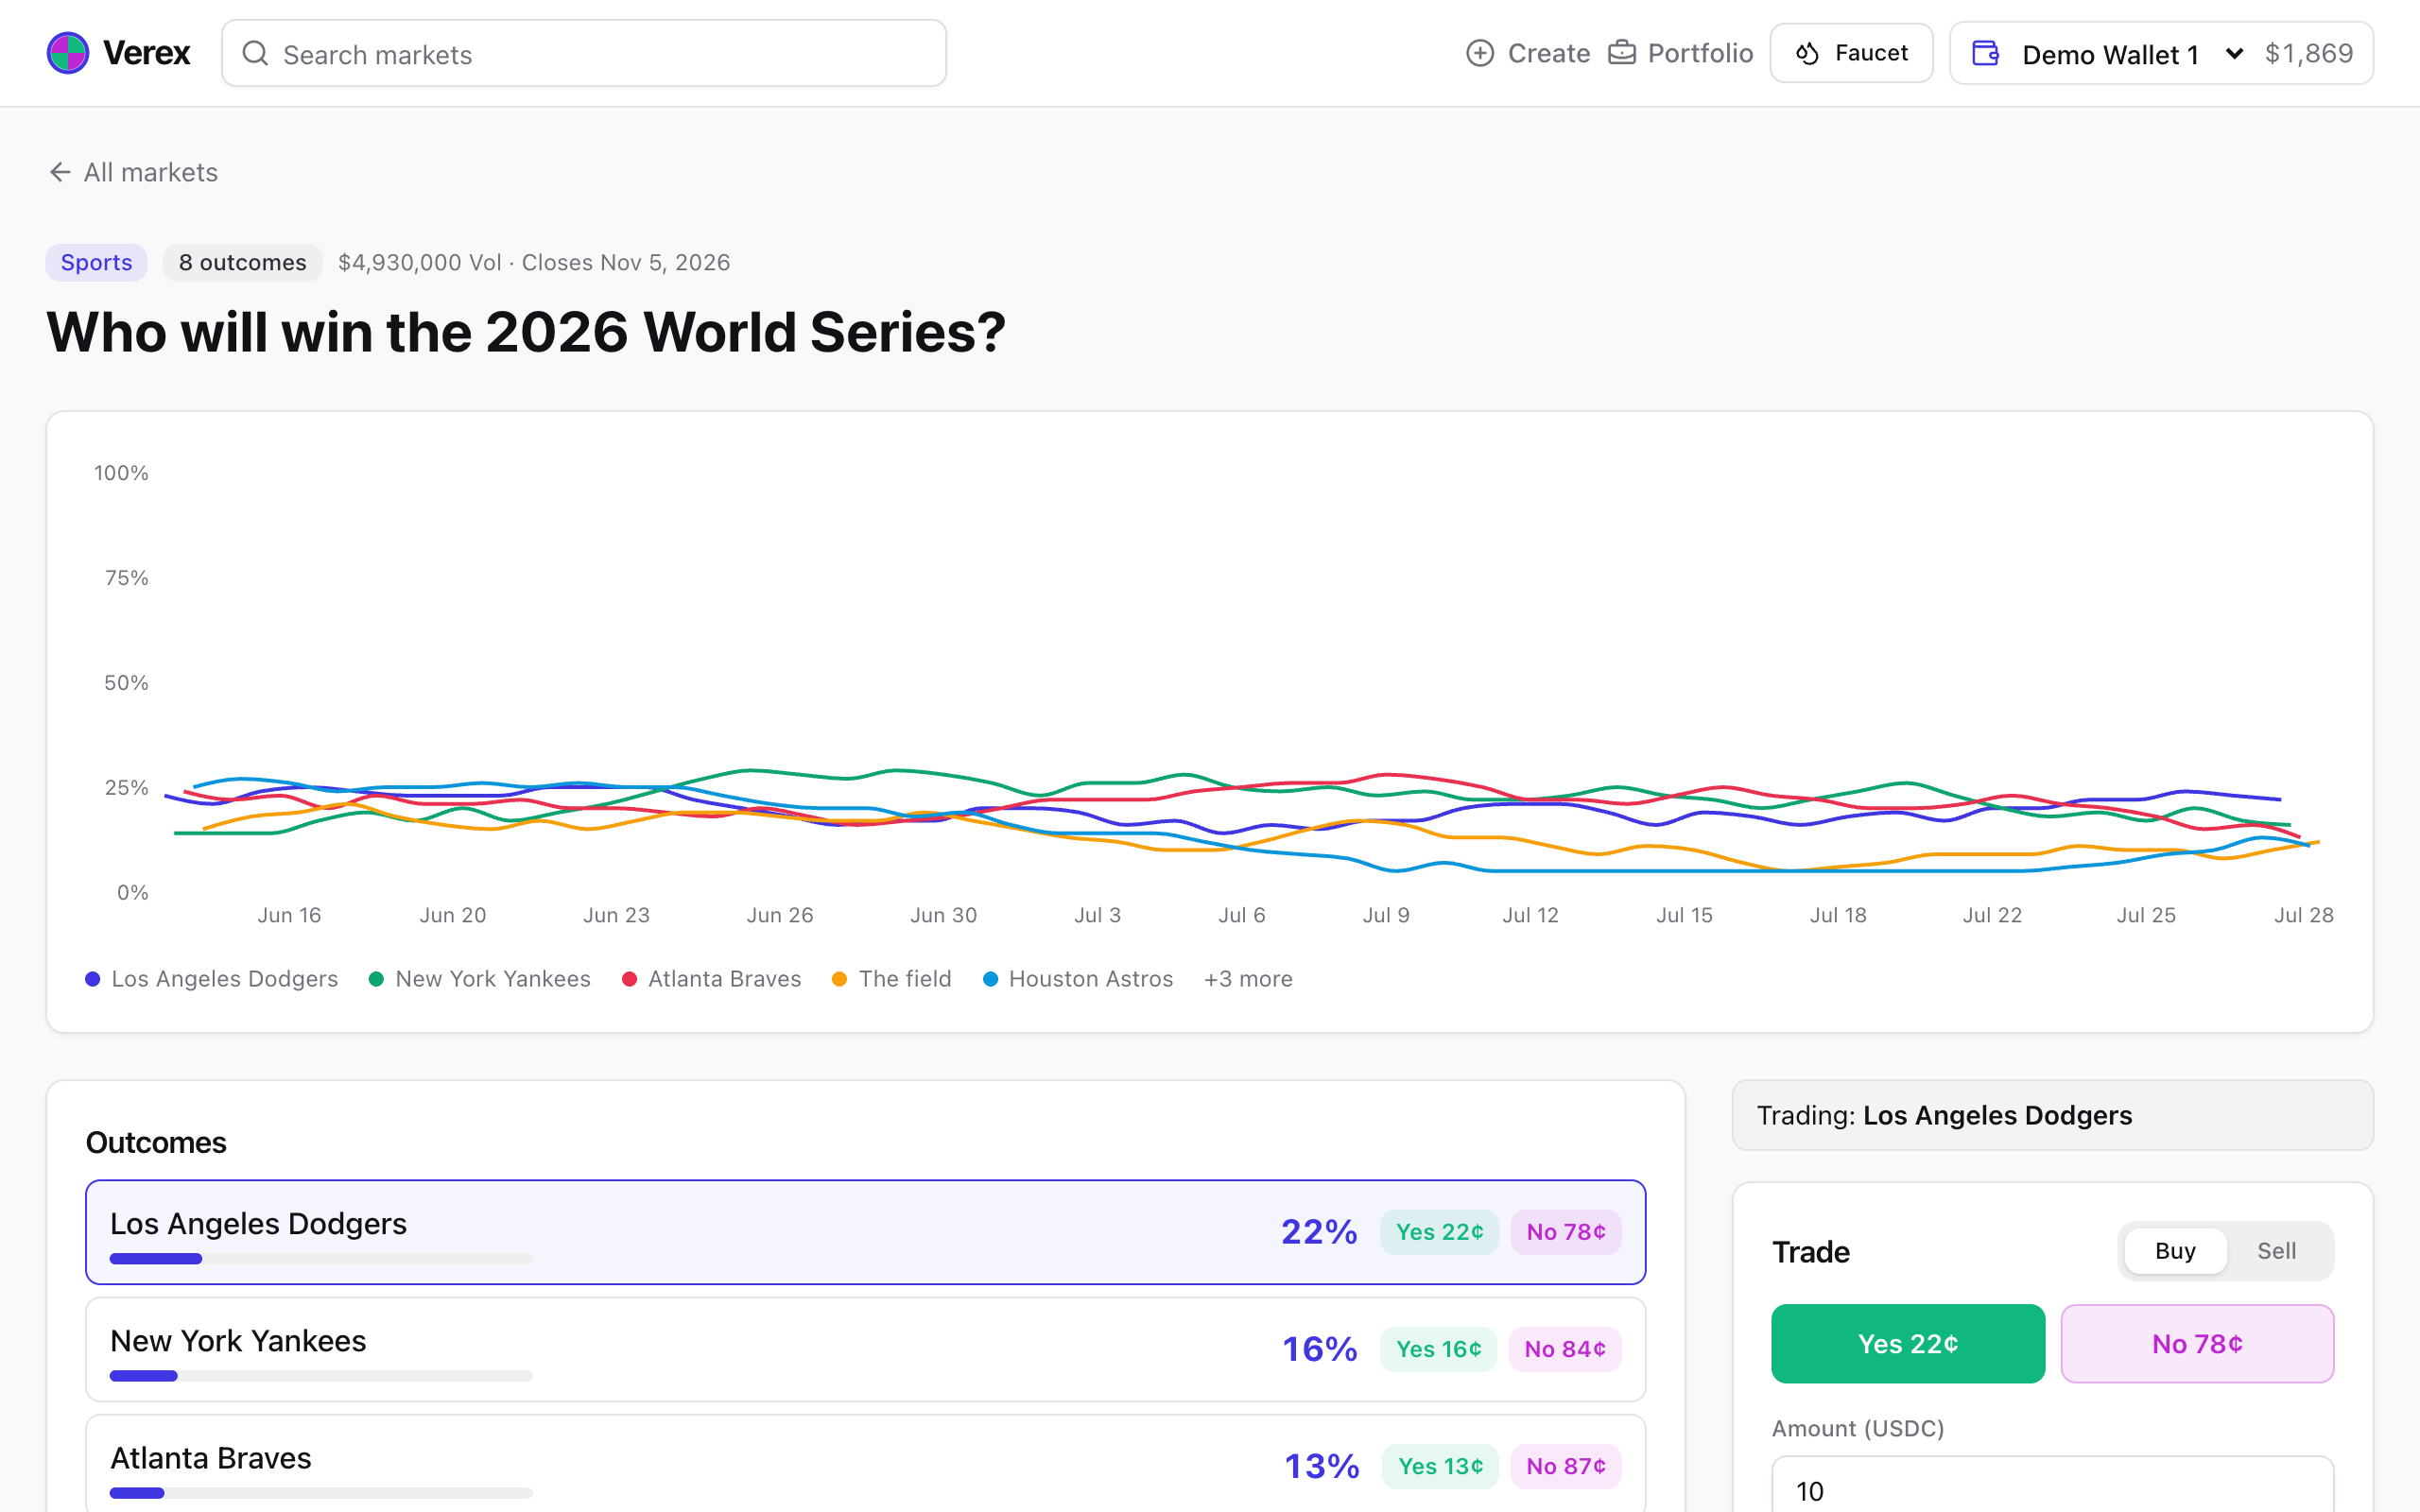Click No 87¢ for Atlanta Braves
The height and width of the screenshot is (1512, 2420).
pos(1566,1466)
